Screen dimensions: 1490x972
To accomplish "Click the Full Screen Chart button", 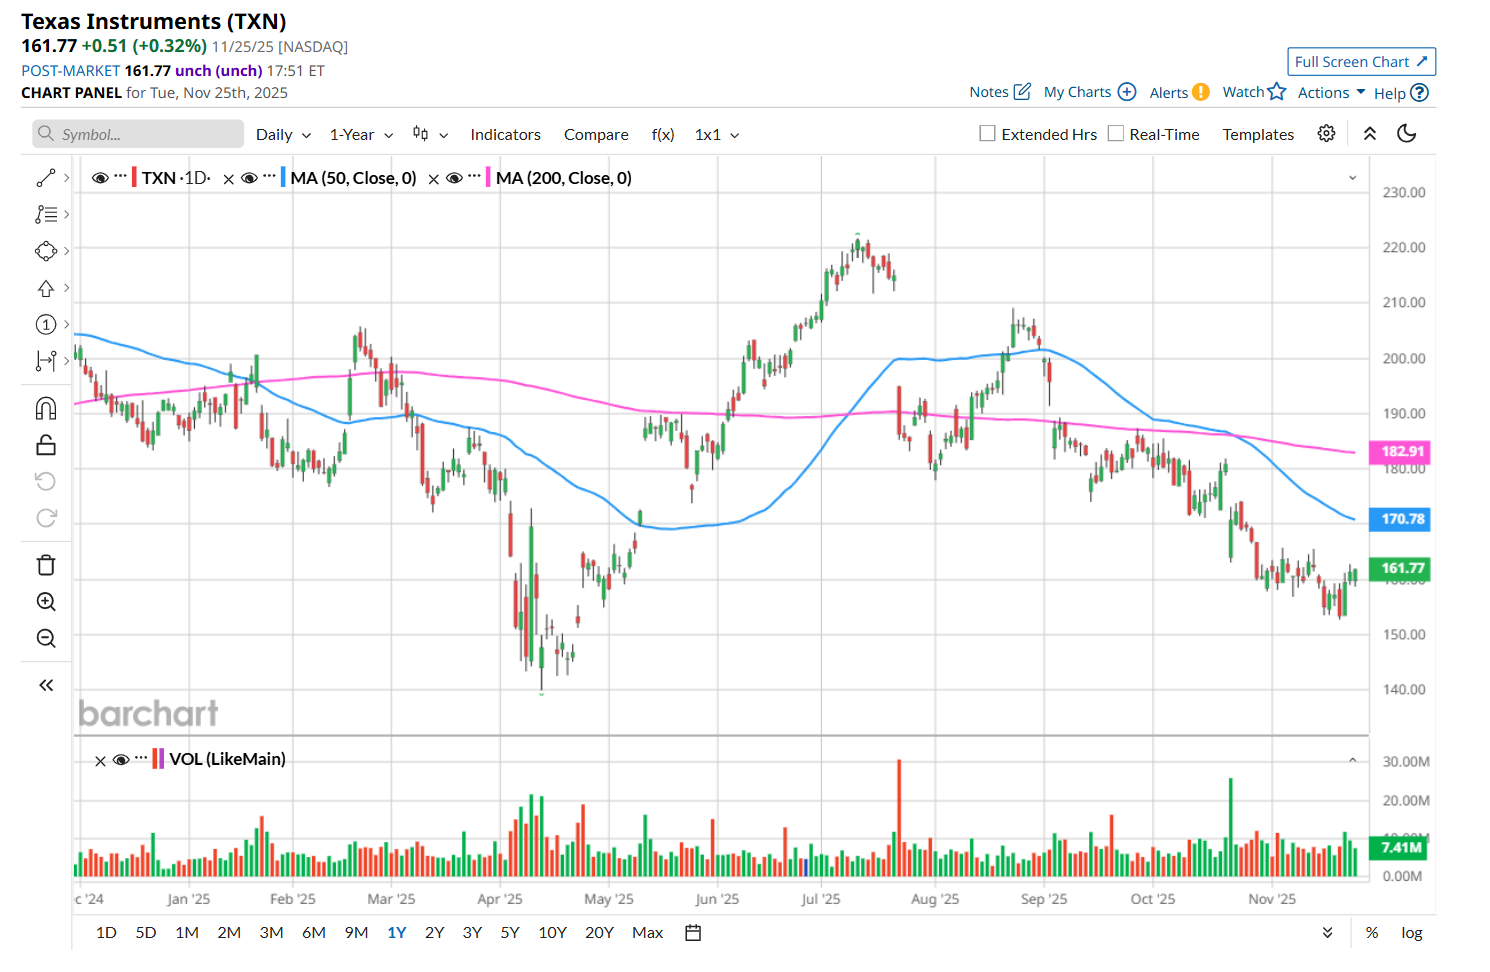I will (x=1361, y=62).
